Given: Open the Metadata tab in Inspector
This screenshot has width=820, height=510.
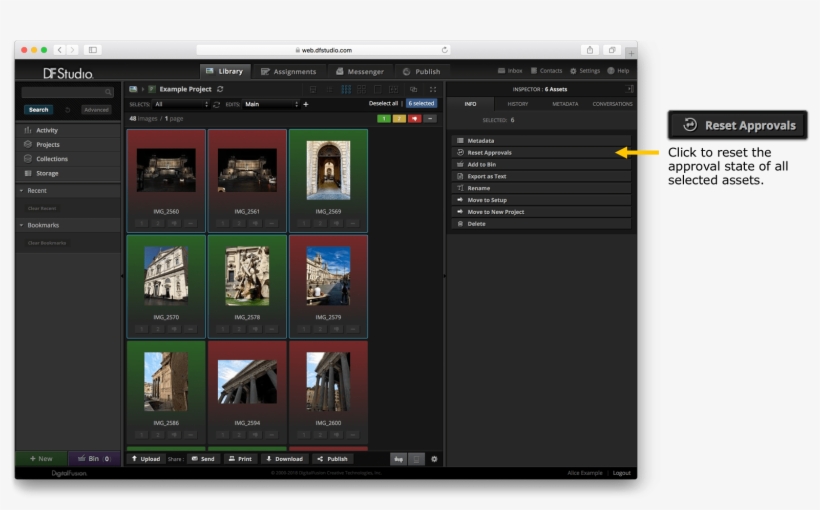Looking at the screenshot, I should 565,104.
